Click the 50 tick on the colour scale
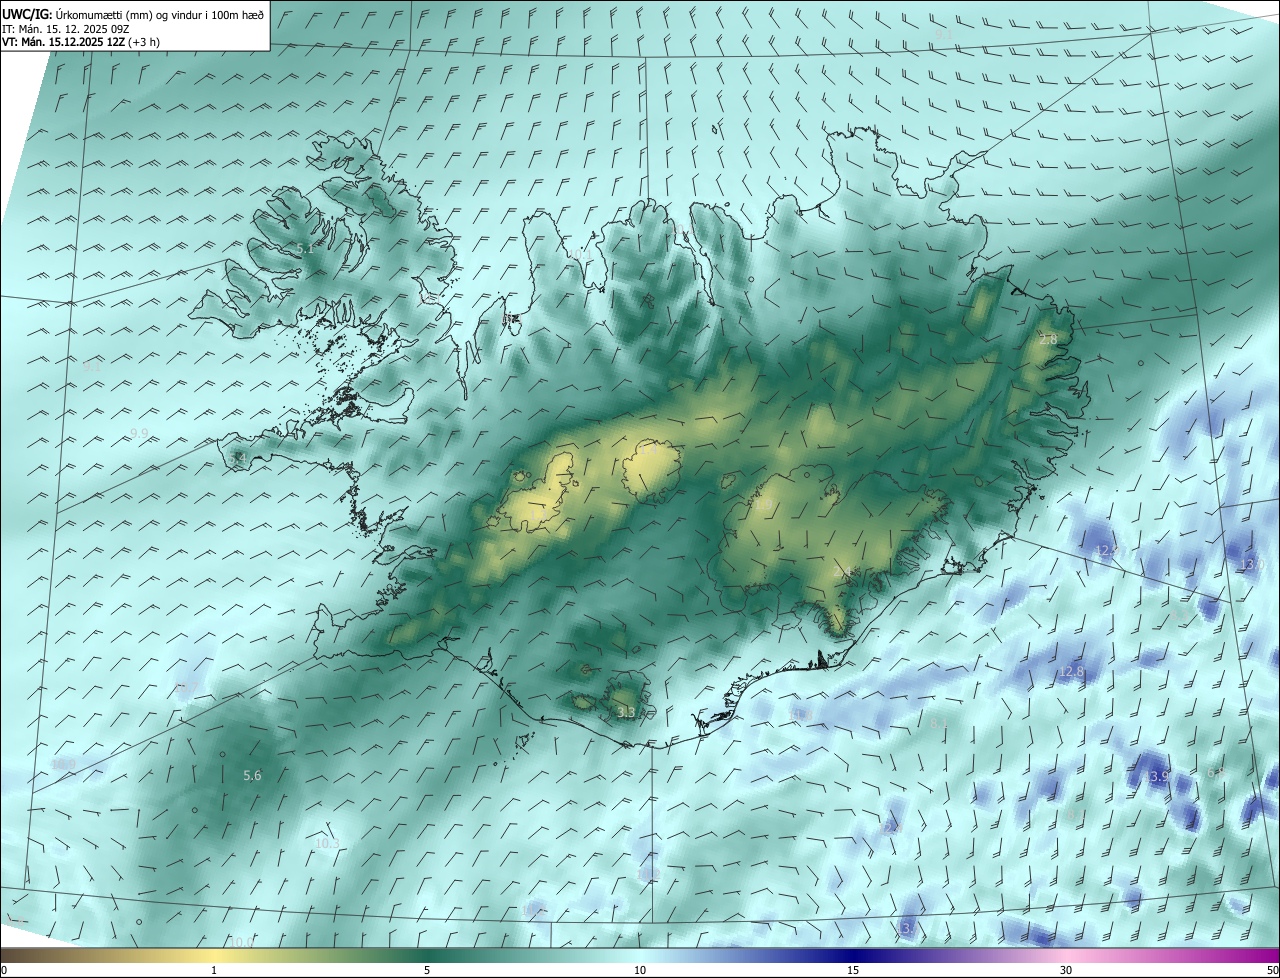The image size is (1280, 978). 1272,971
